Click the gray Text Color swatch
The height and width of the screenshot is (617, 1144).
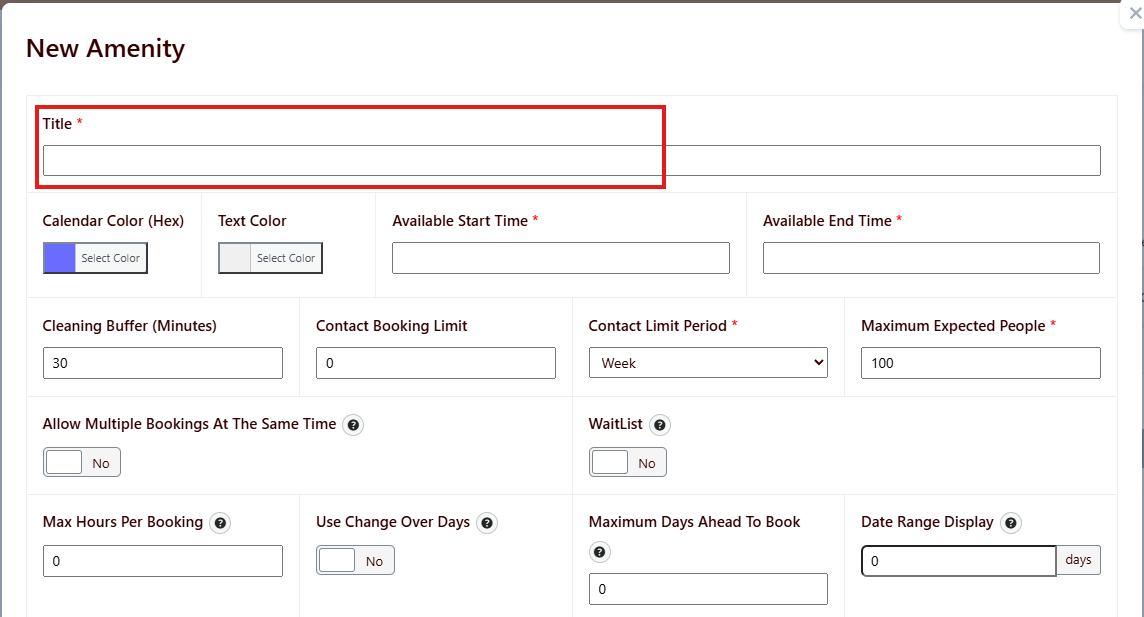click(x=235, y=258)
